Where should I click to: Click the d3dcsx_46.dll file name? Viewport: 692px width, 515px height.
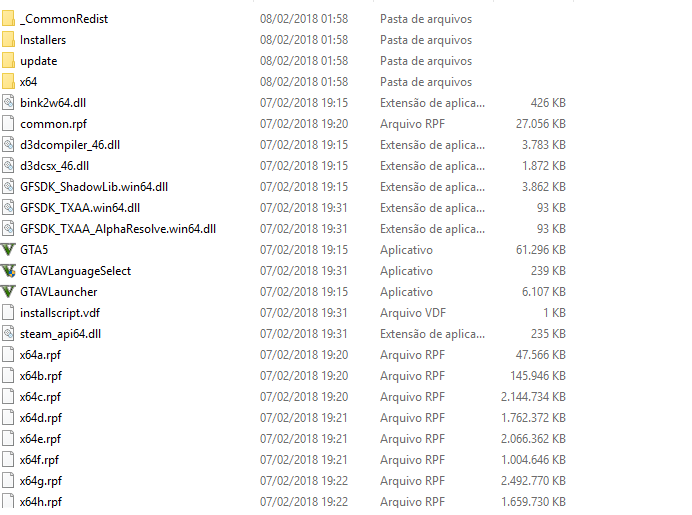(x=54, y=165)
